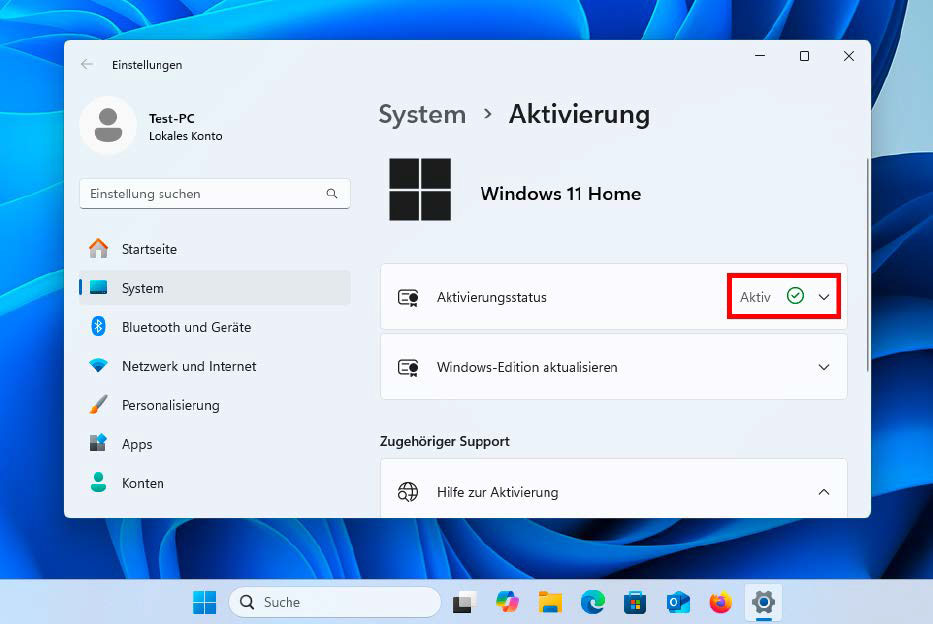Click the Windows 11 Home edition text
This screenshot has width=933, height=624.
561,193
